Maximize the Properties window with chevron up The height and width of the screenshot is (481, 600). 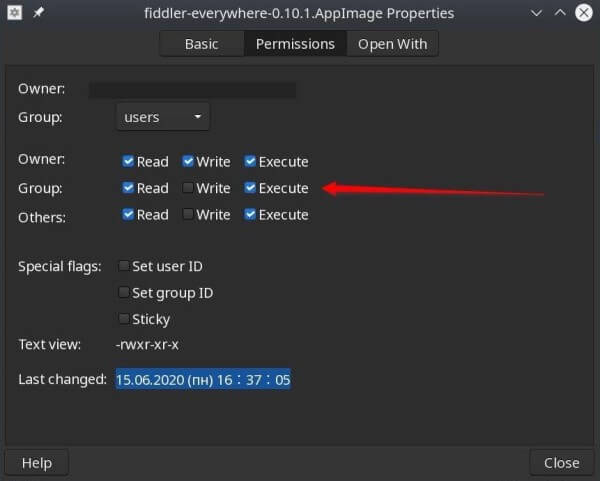pyautogui.click(x=560, y=13)
